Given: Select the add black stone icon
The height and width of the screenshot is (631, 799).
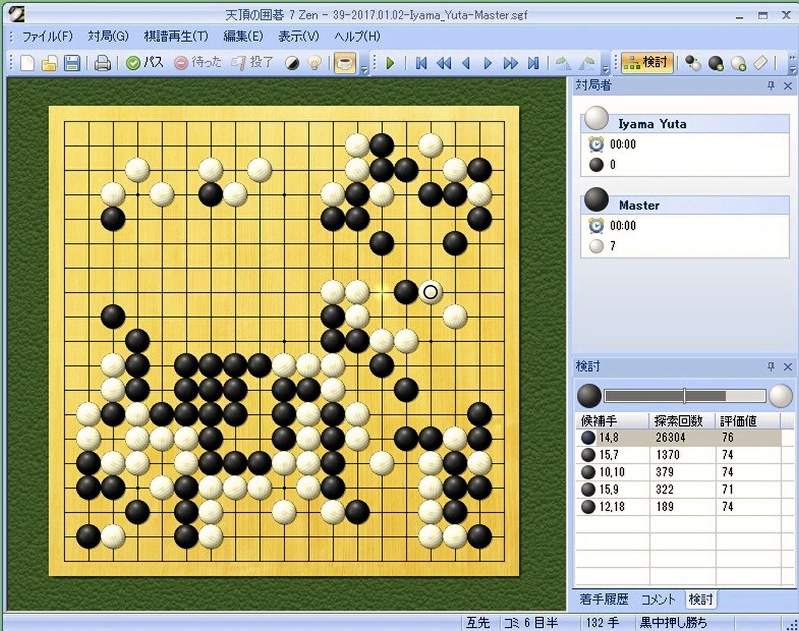Looking at the screenshot, I should [x=716, y=63].
